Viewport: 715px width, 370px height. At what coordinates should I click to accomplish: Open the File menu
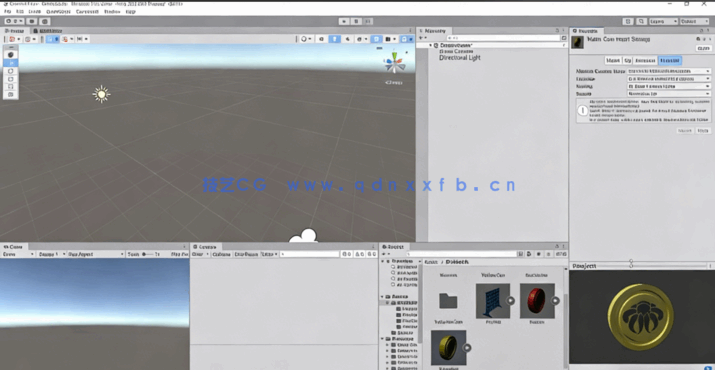coord(7,11)
